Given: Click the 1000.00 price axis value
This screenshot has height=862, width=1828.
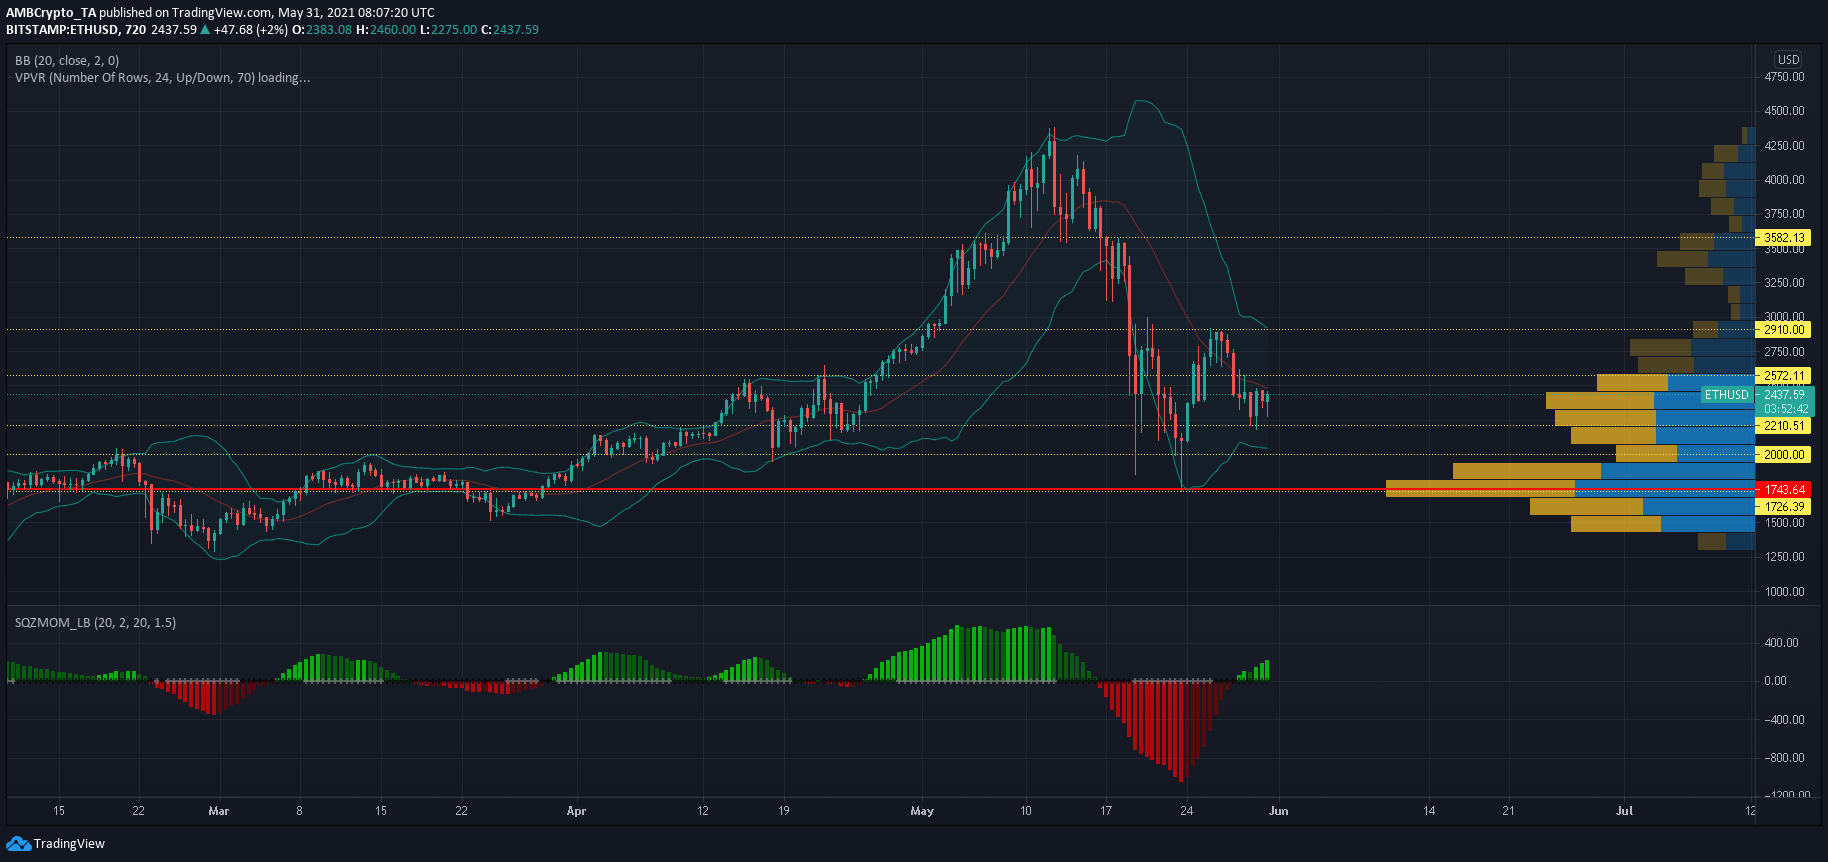Looking at the screenshot, I should pos(1784,592).
